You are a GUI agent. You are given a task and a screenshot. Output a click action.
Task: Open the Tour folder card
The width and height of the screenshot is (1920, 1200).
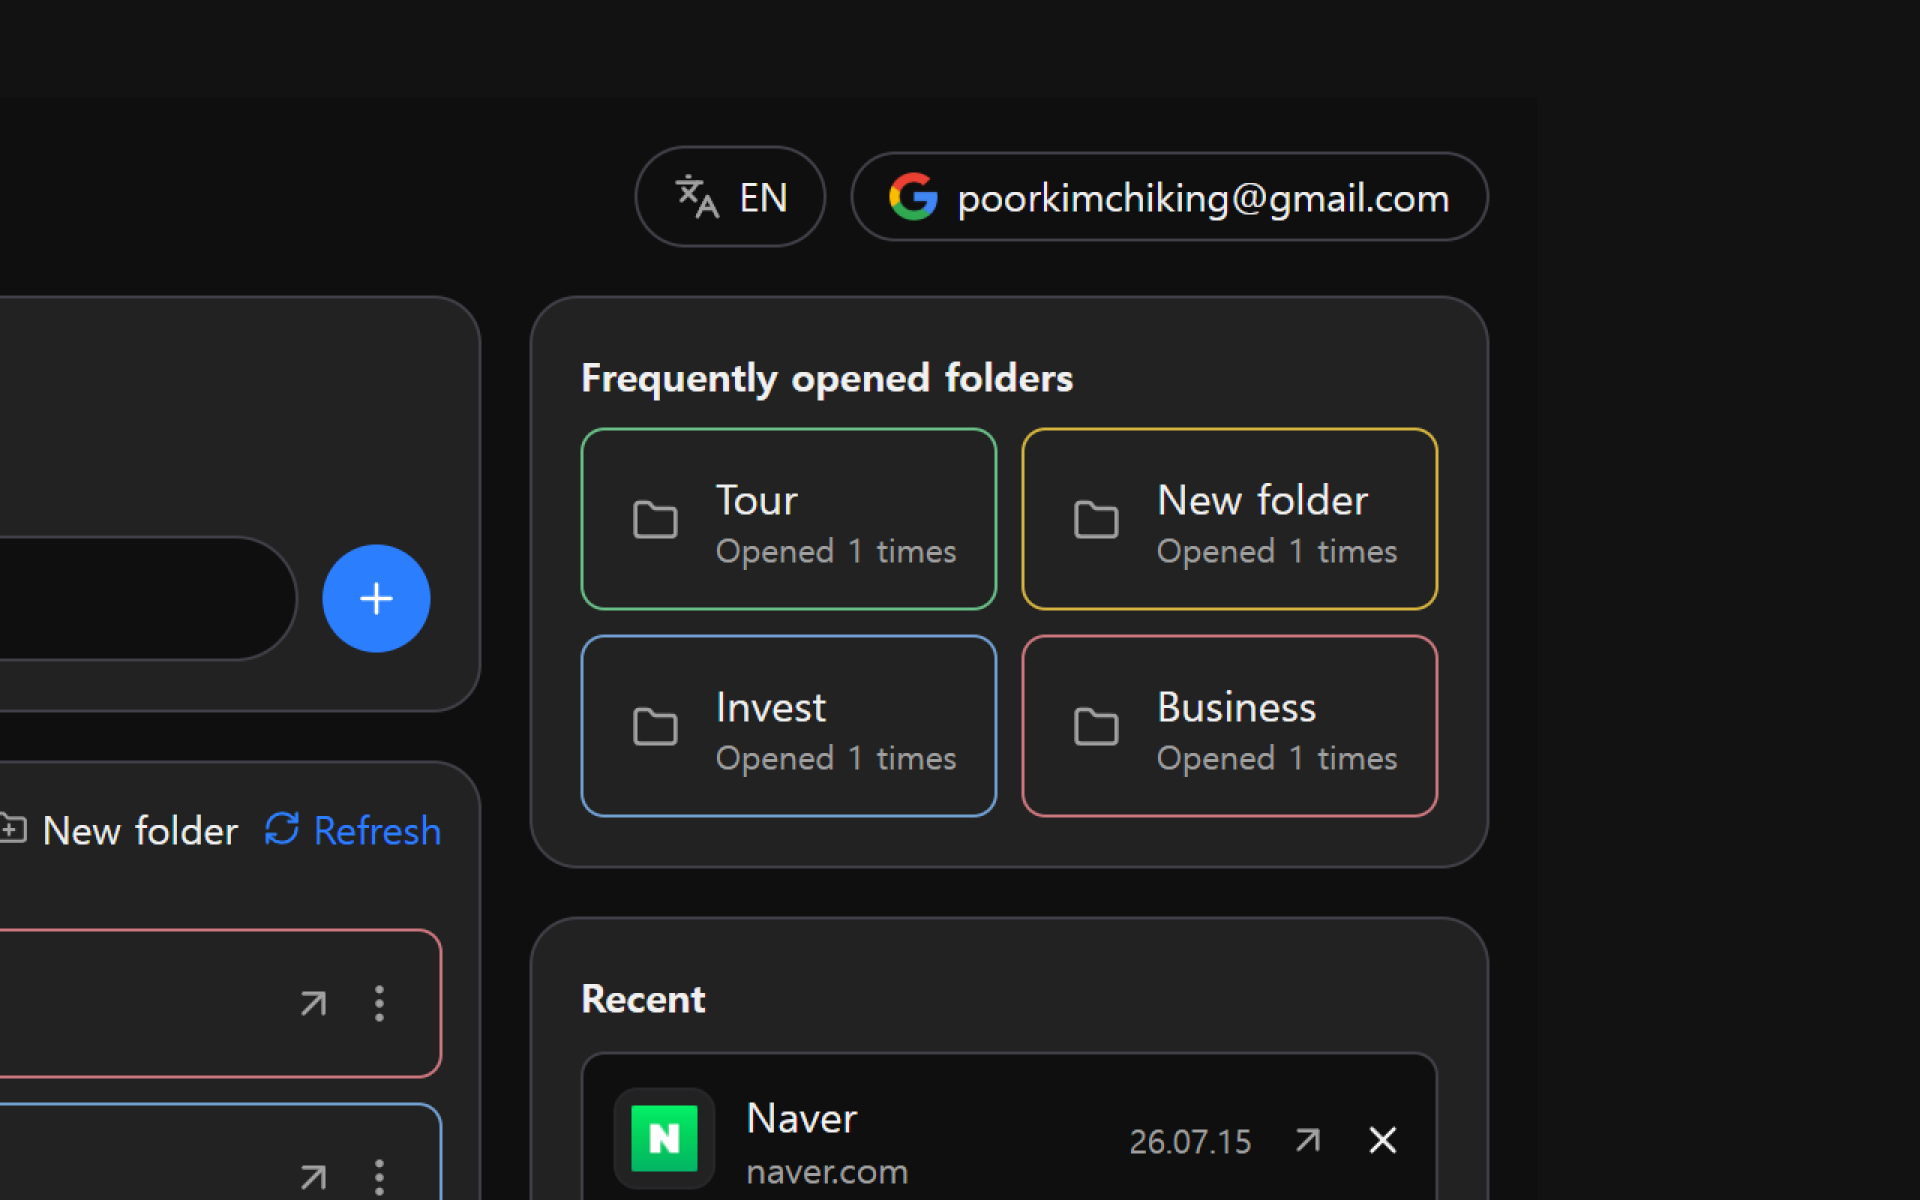788,519
